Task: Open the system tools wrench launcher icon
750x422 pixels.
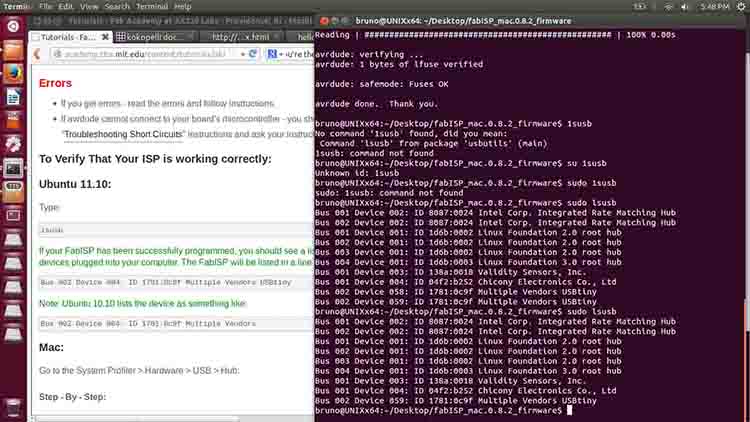Action: 13,144
